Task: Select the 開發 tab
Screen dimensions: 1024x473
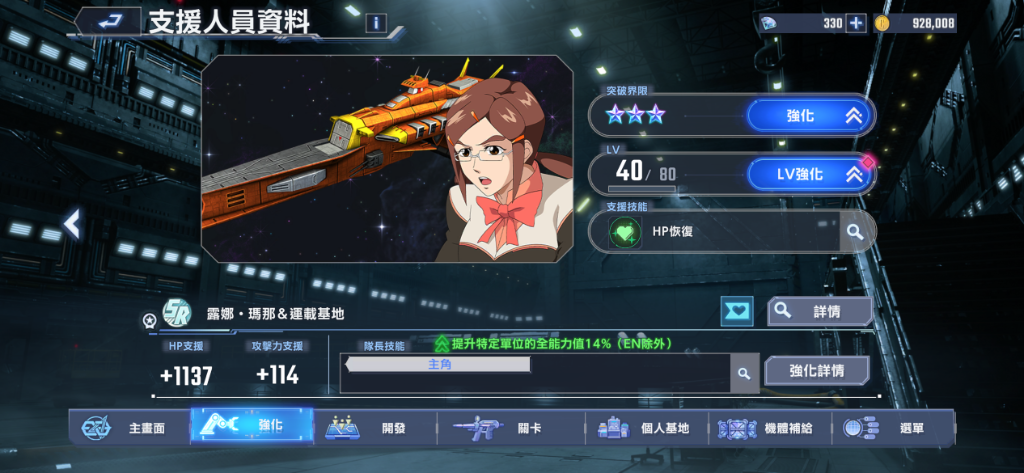Action: 375,428
